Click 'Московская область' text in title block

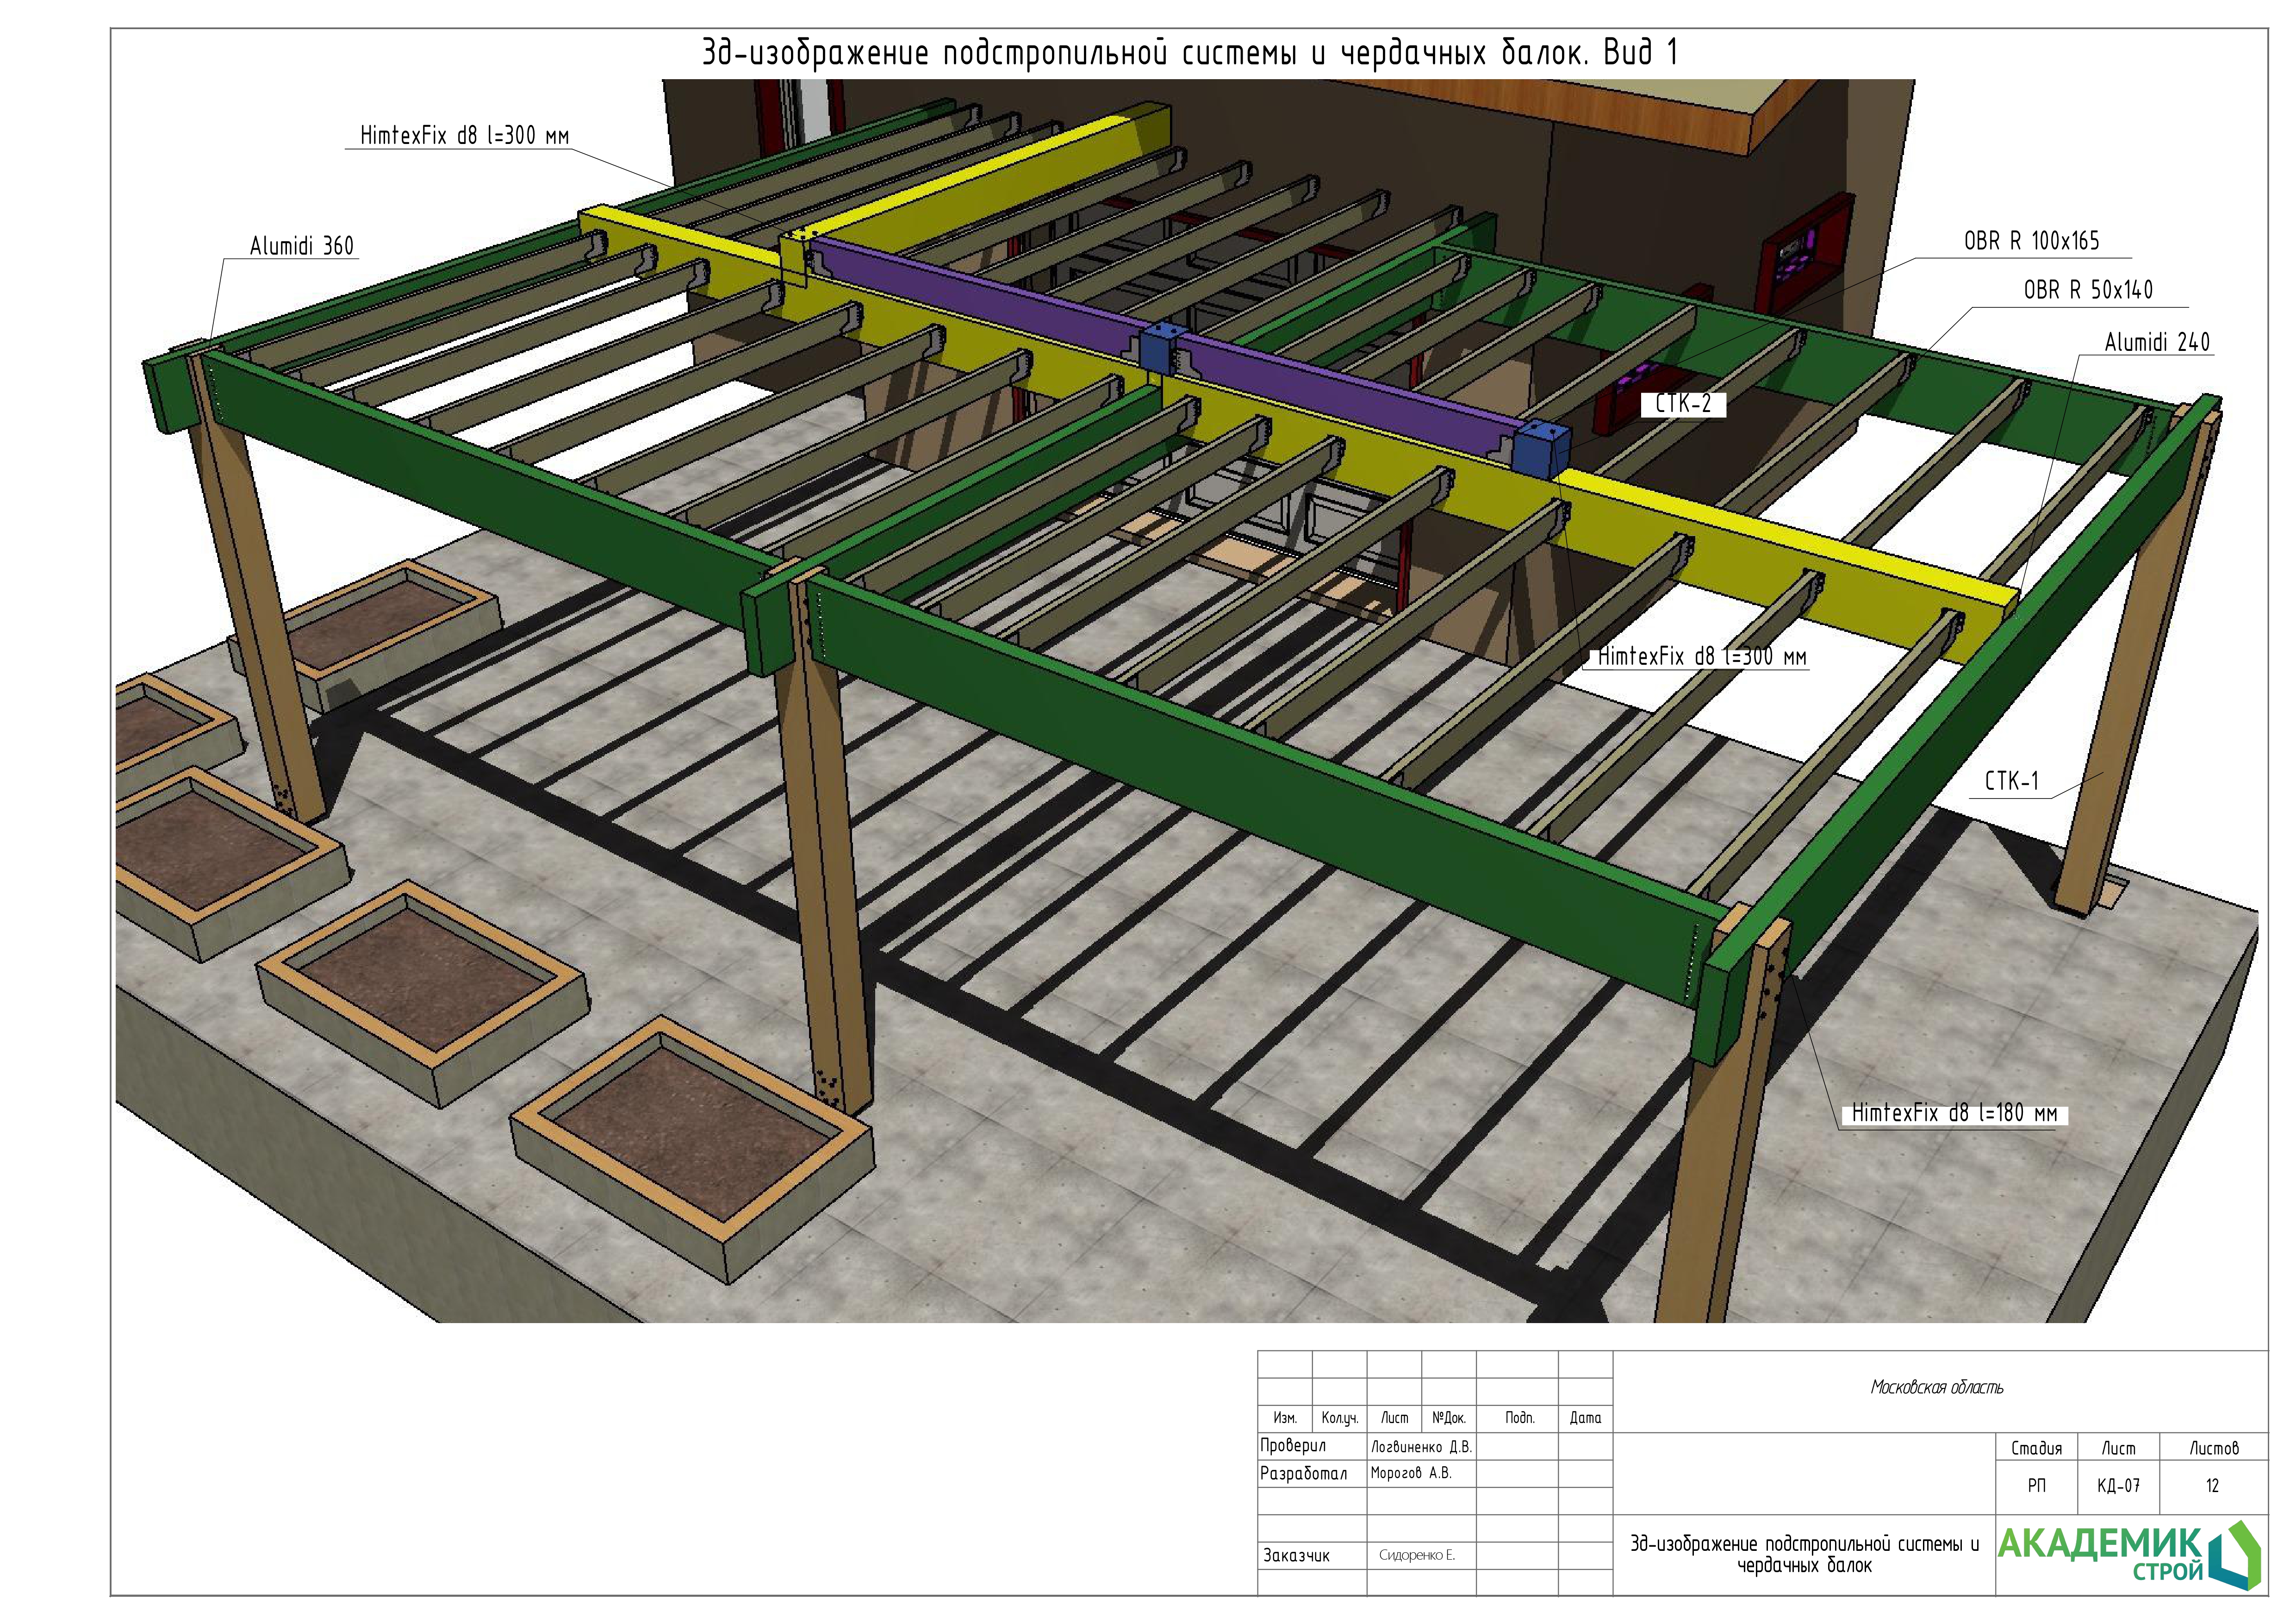point(1937,1387)
